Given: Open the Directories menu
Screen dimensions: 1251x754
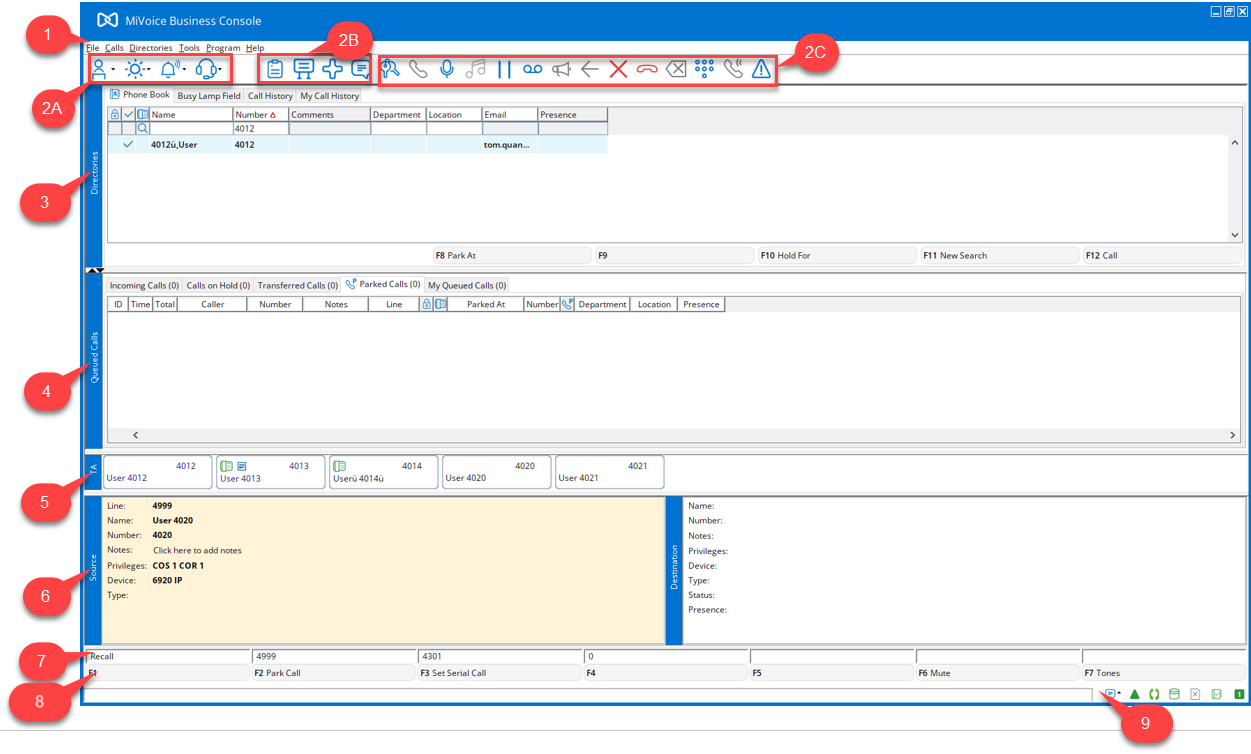Looking at the screenshot, I should tap(150, 48).
